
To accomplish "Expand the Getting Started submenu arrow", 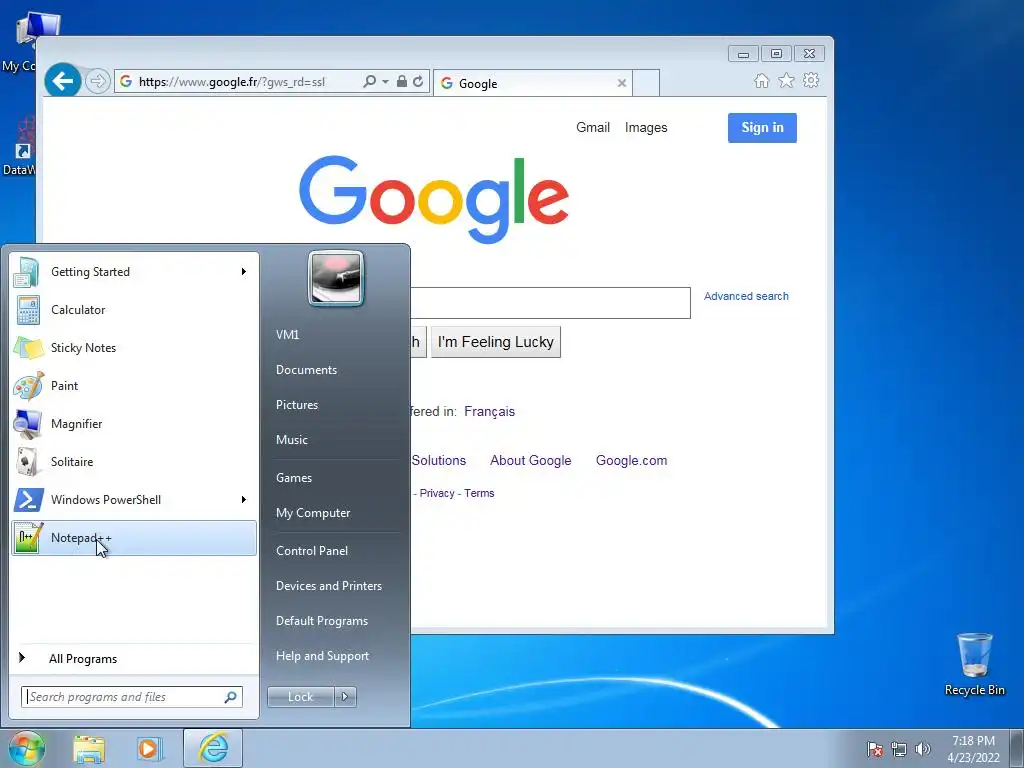I will pyautogui.click(x=244, y=272).
